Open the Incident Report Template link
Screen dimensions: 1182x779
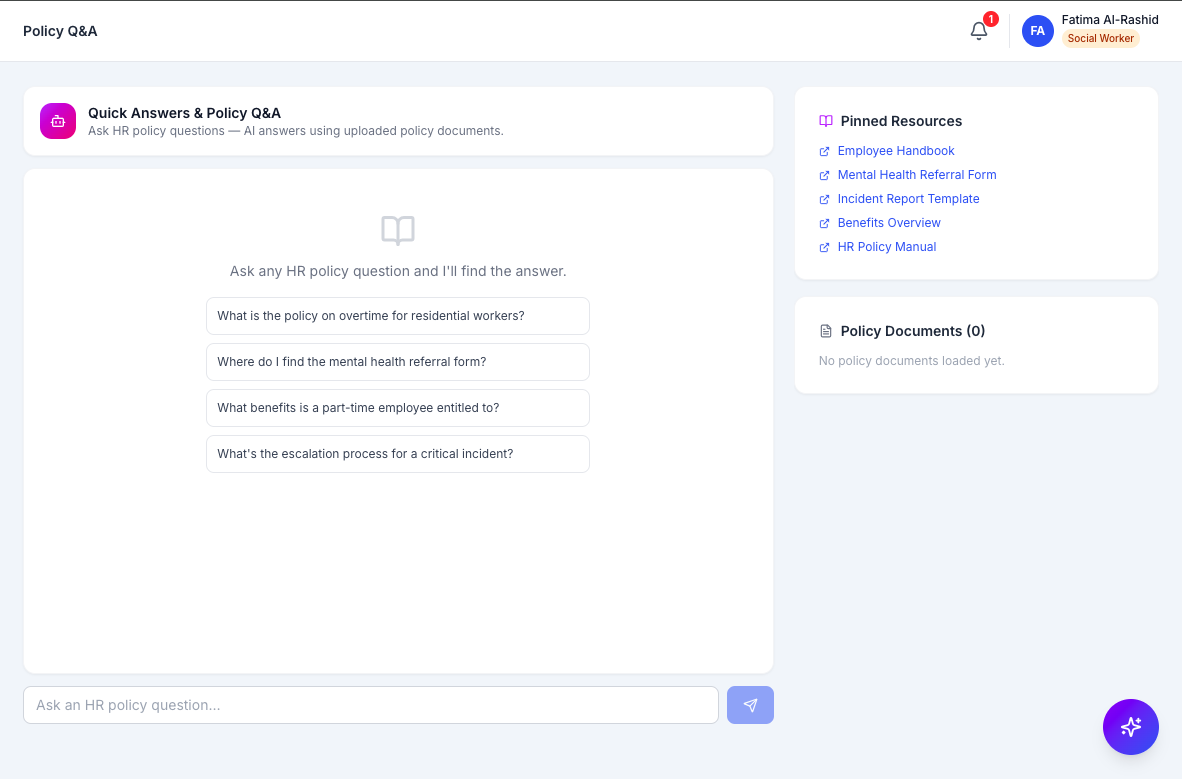(908, 199)
